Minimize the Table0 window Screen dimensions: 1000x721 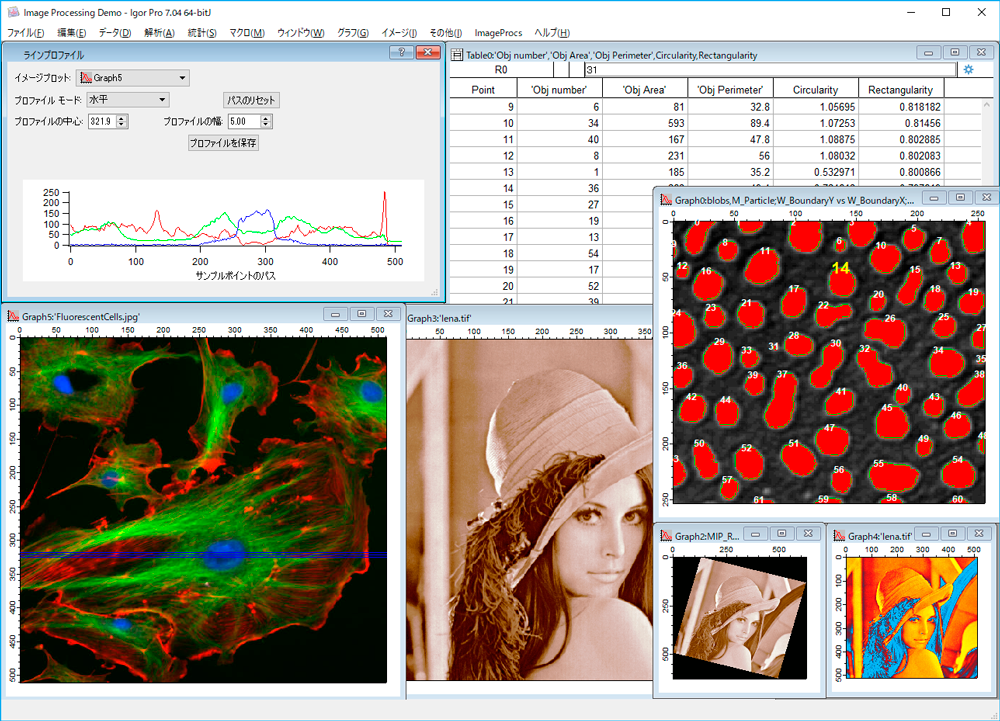tap(929, 53)
